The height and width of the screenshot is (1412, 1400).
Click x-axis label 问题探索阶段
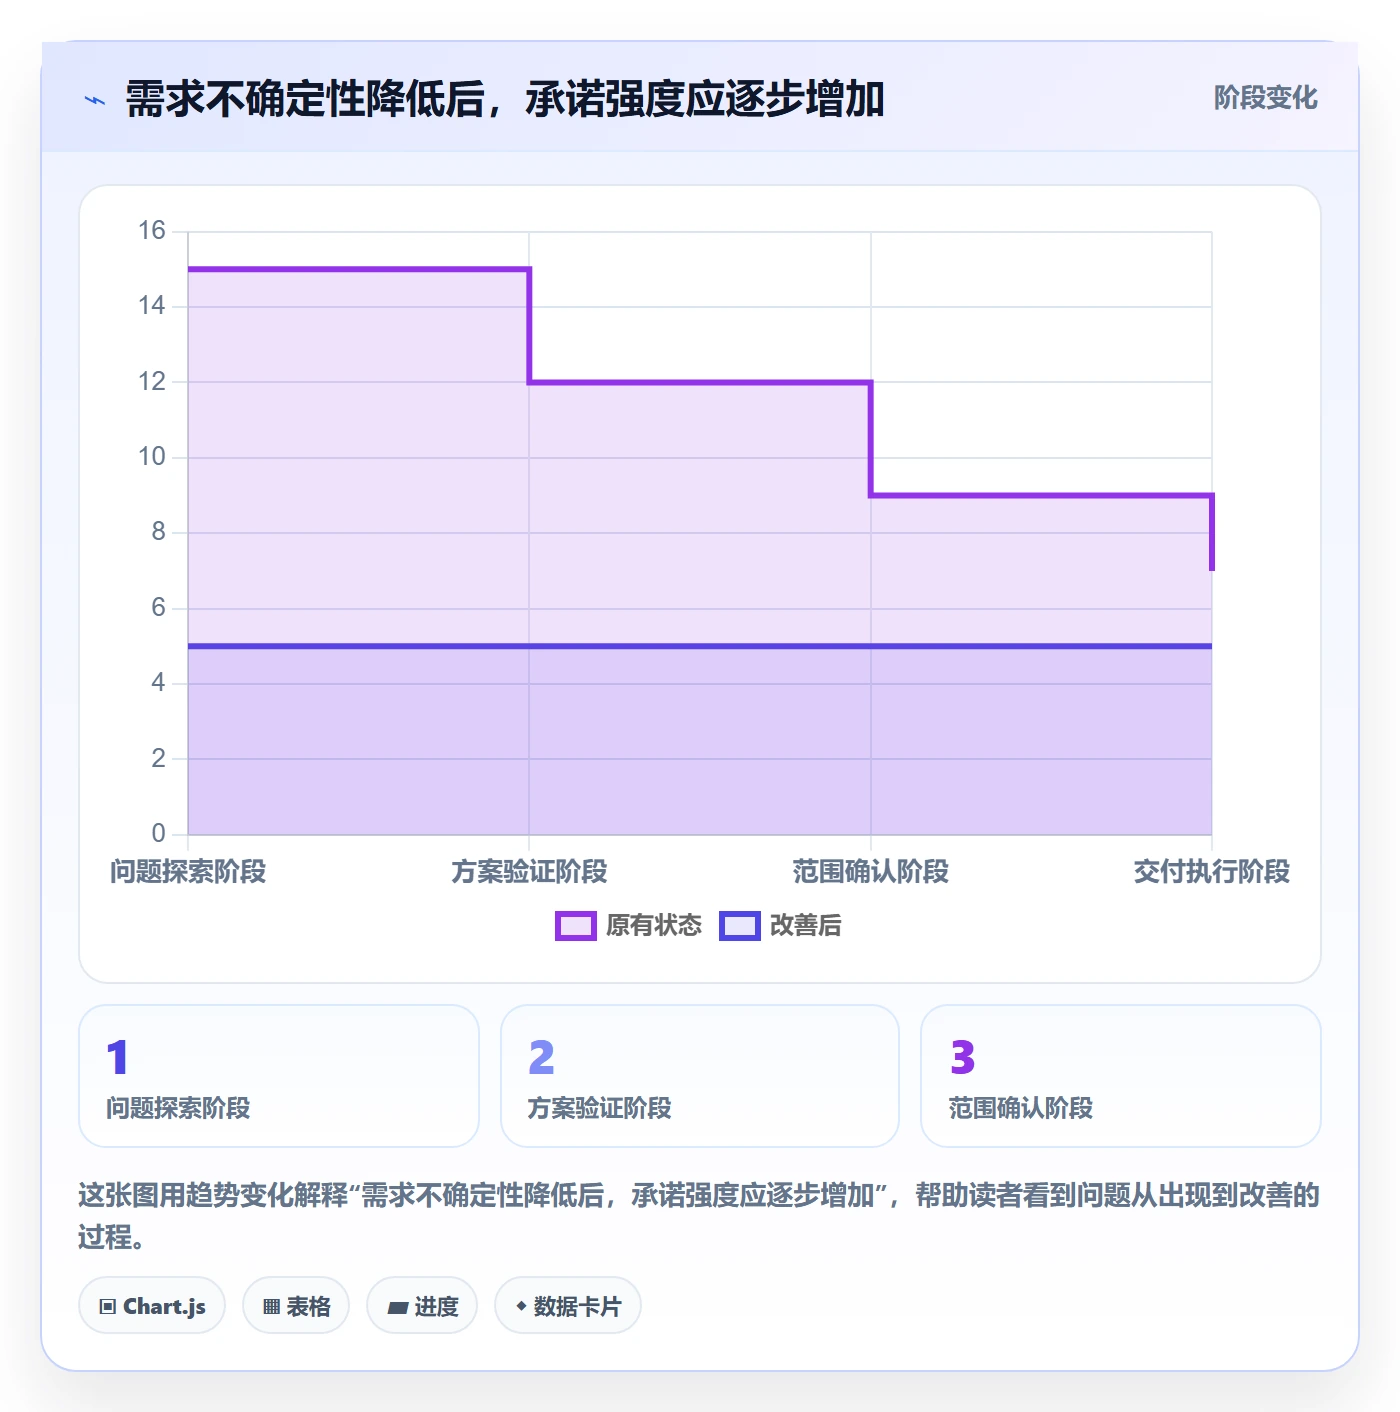click(188, 872)
